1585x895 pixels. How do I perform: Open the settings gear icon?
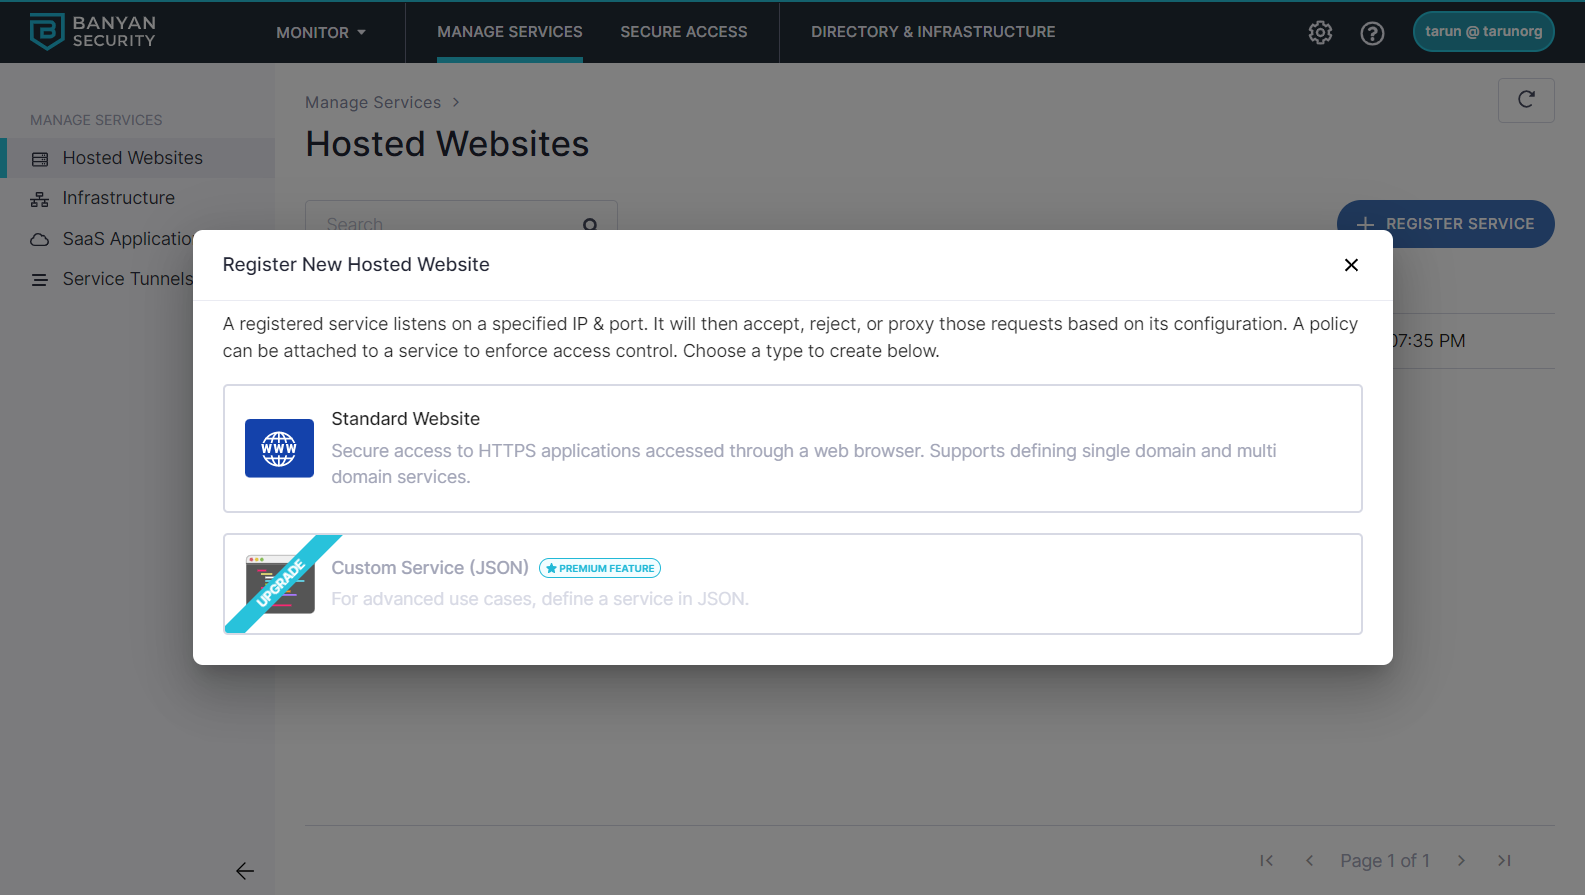click(x=1320, y=33)
